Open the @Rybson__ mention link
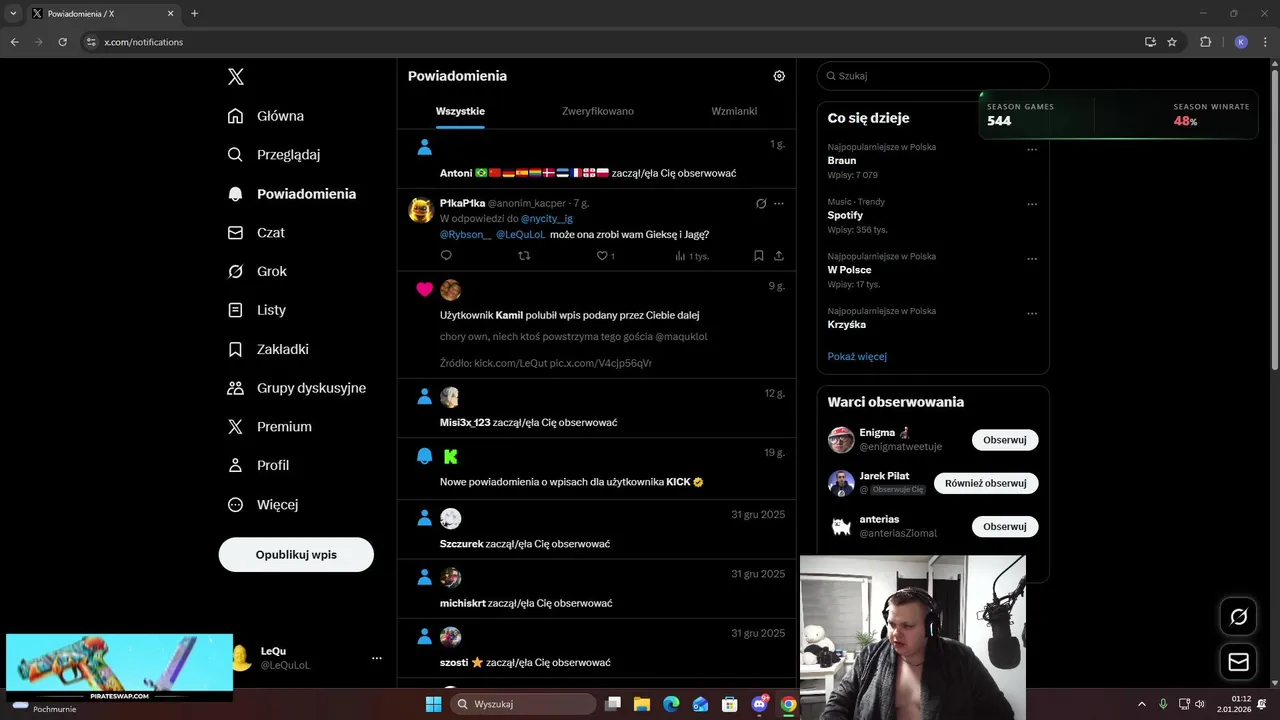1280x720 pixels. [465, 235]
